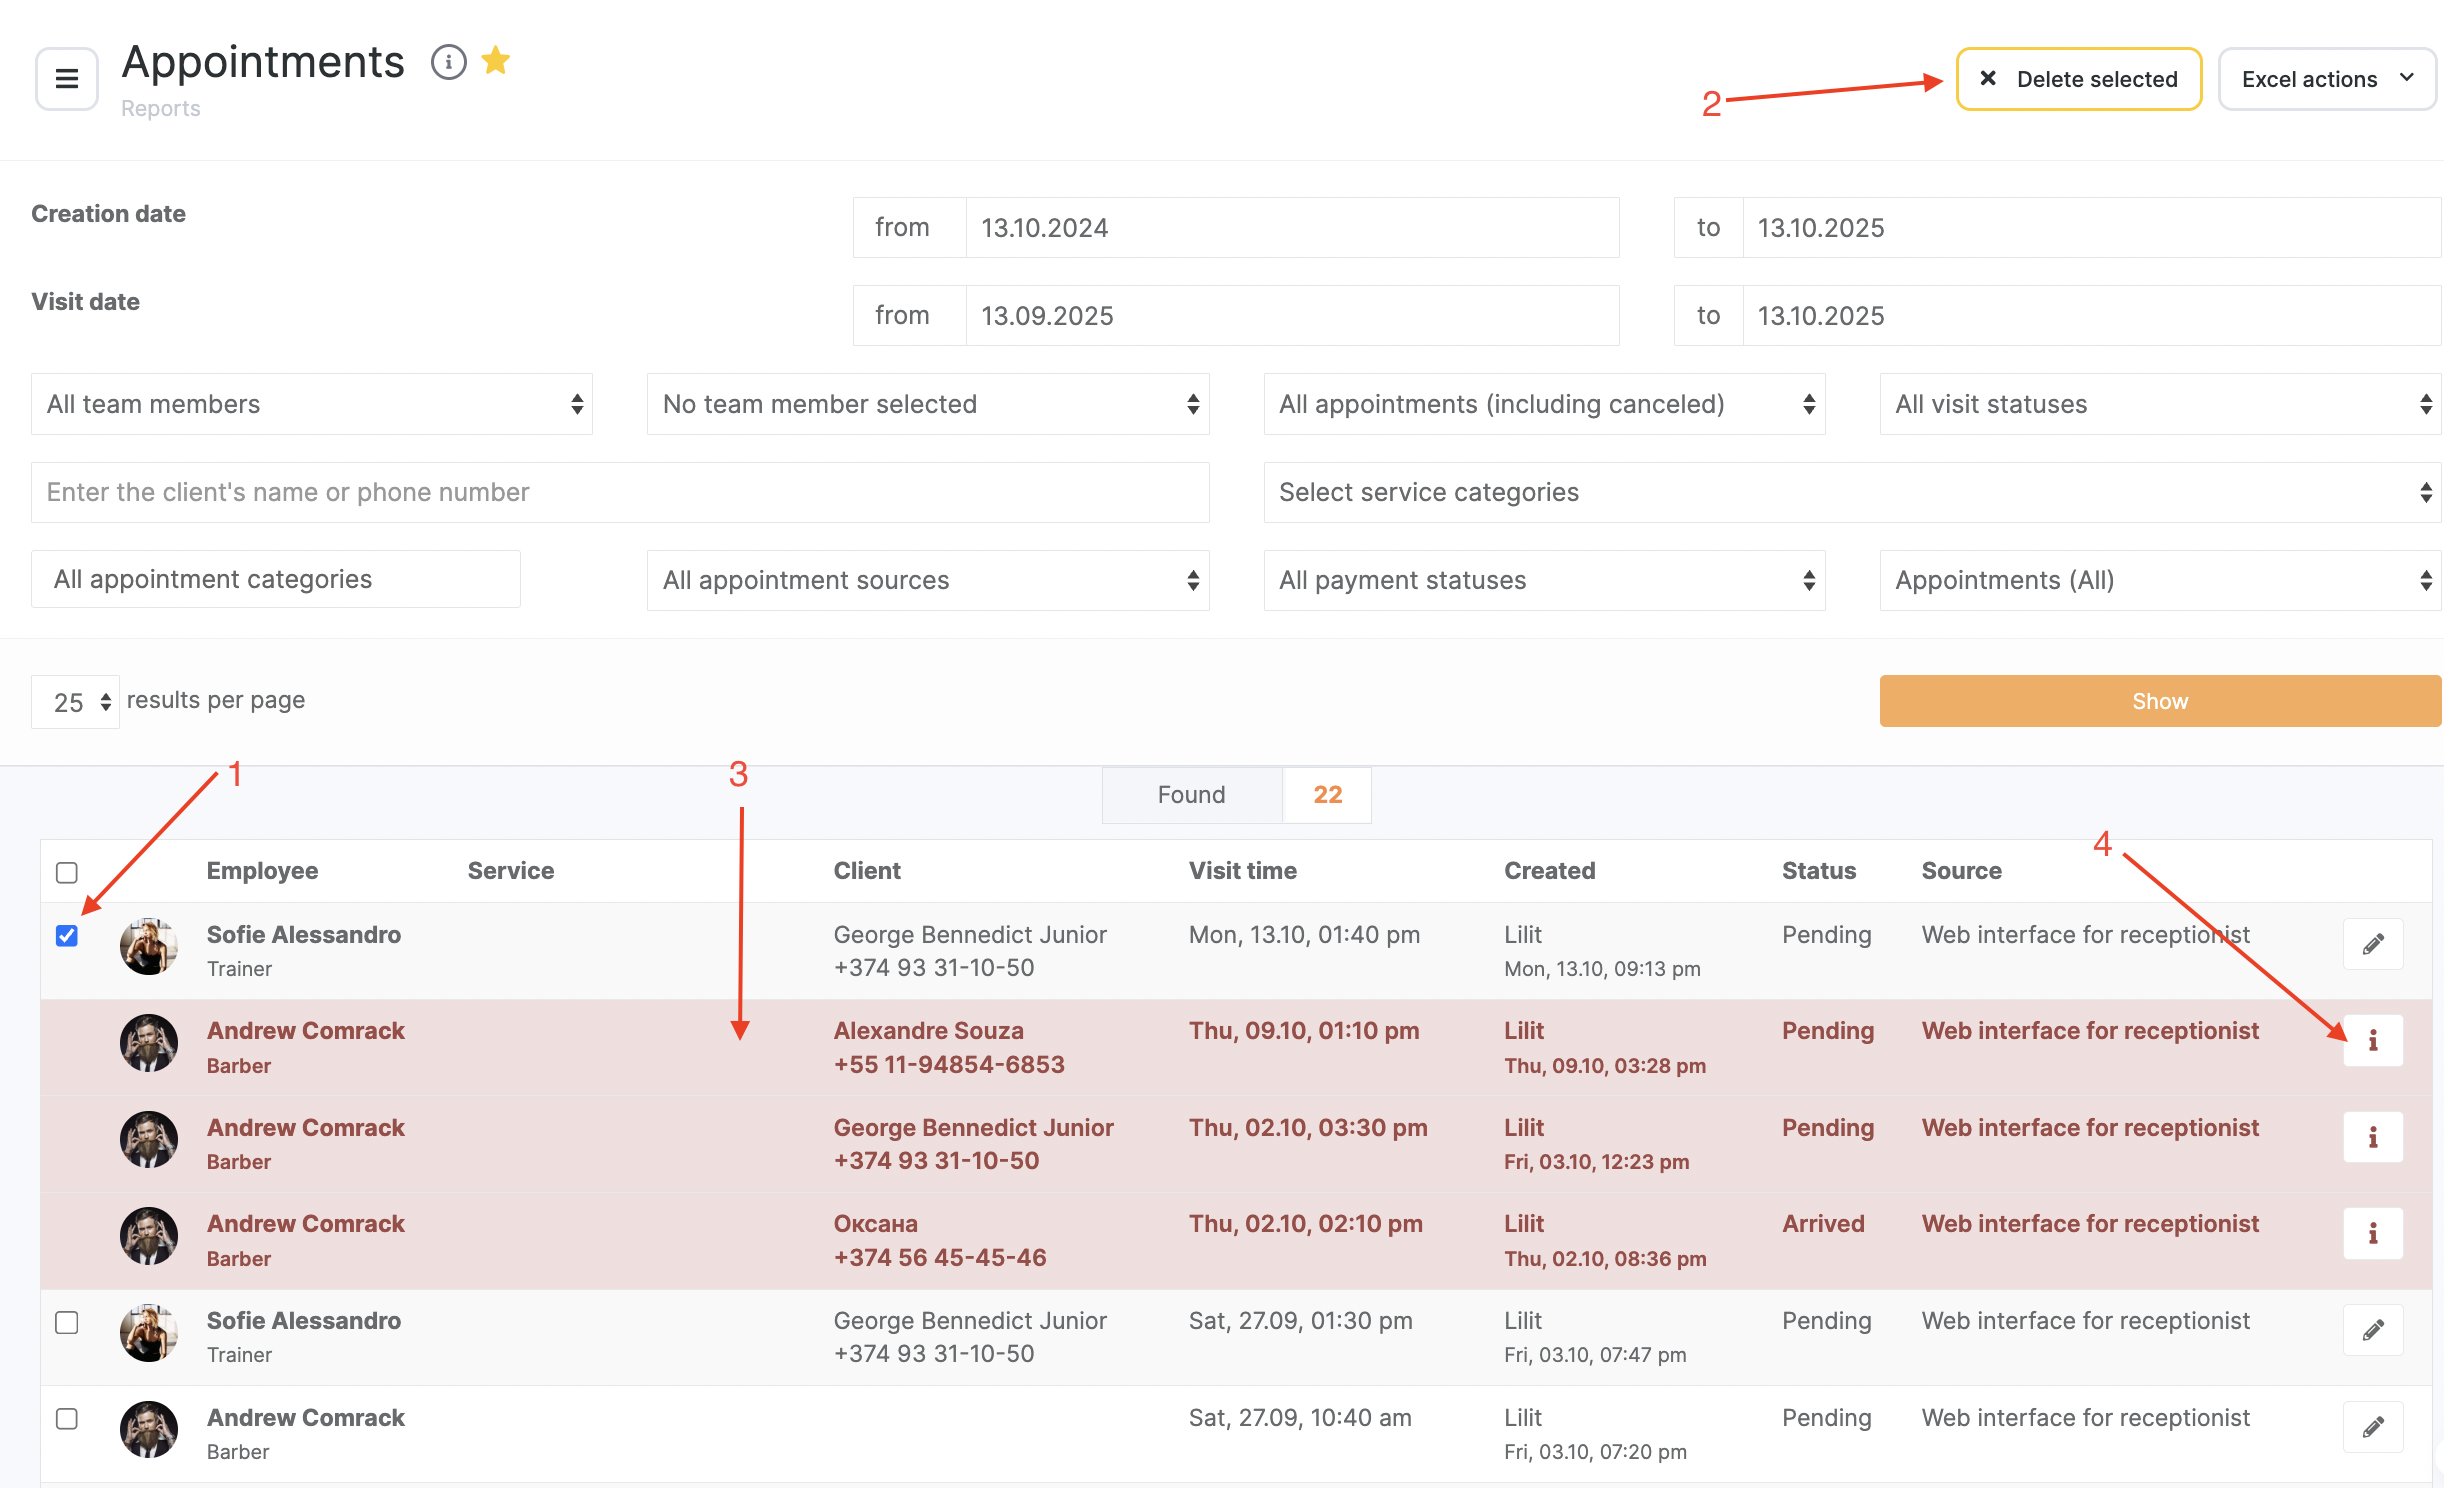2444x1488 pixels.
Task: Check the Sat 27.09 01:30 pm row checkbox
Action: click(x=67, y=1322)
